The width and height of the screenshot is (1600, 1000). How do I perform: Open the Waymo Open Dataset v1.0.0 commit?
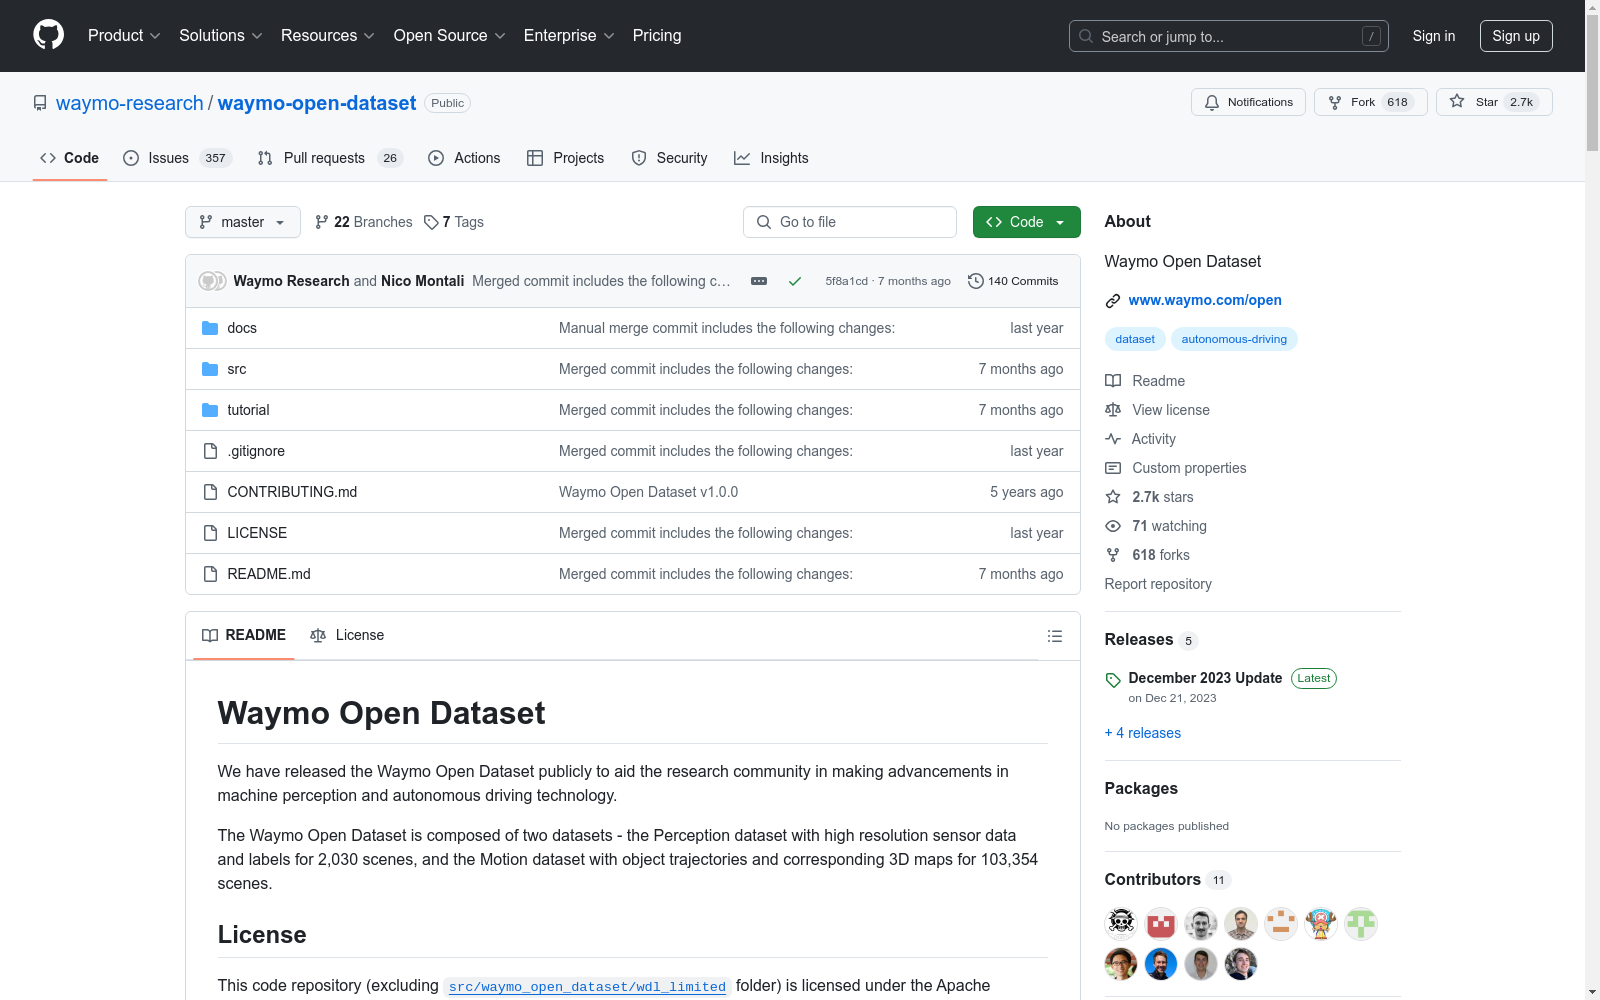pos(648,492)
